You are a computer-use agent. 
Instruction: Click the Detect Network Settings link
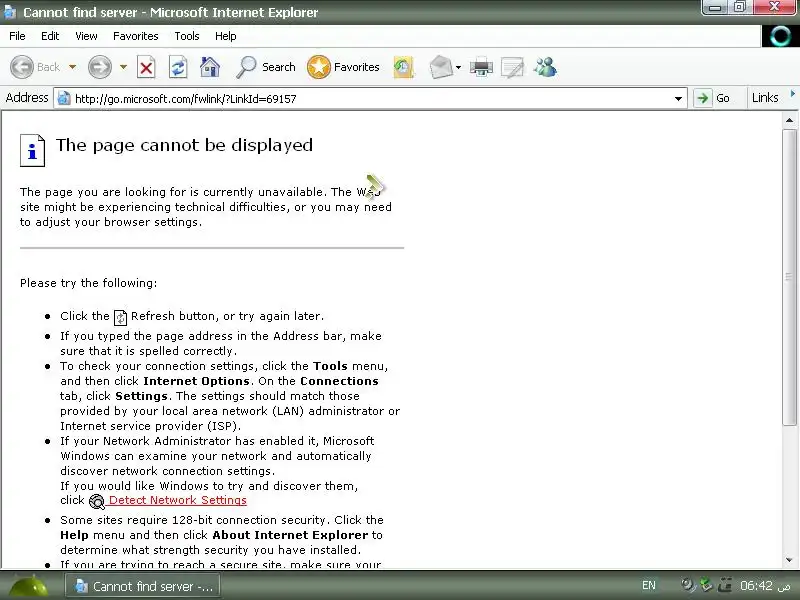point(178,500)
